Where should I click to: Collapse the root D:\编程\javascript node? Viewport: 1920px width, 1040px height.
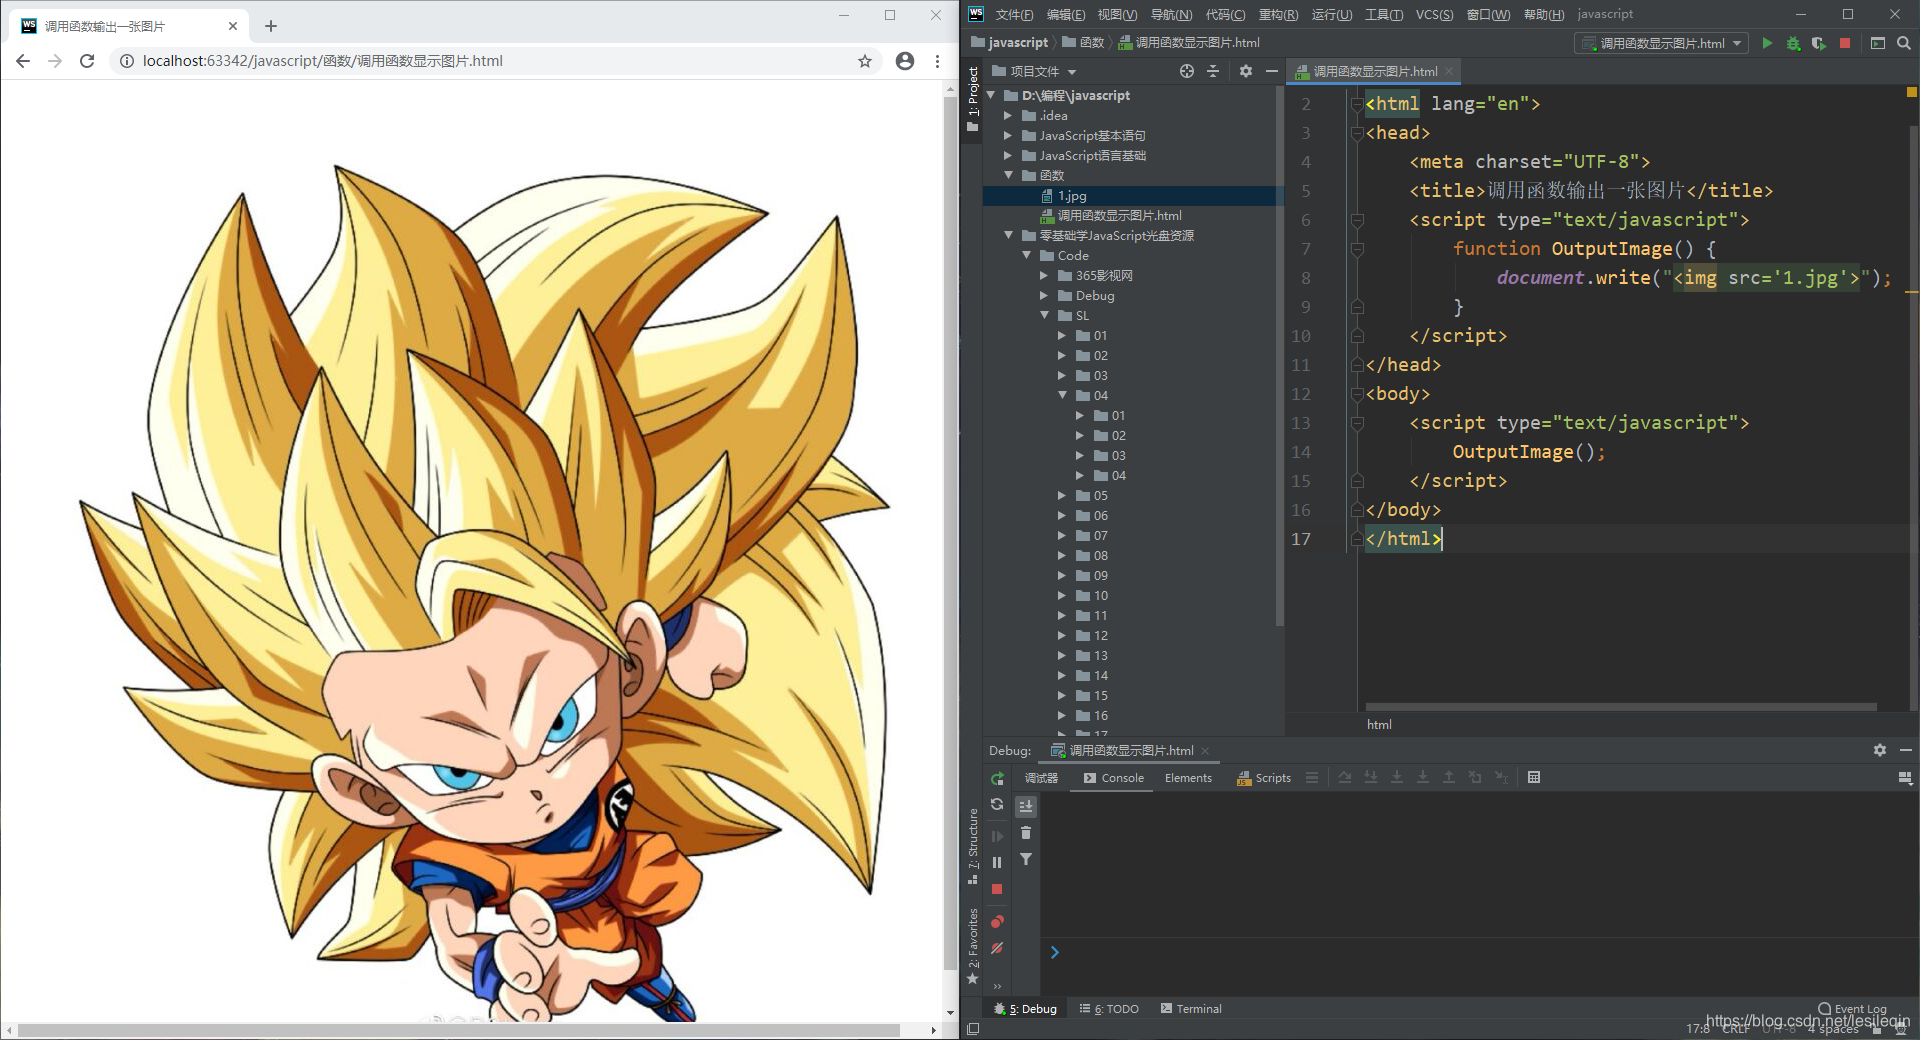[x=991, y=95]
